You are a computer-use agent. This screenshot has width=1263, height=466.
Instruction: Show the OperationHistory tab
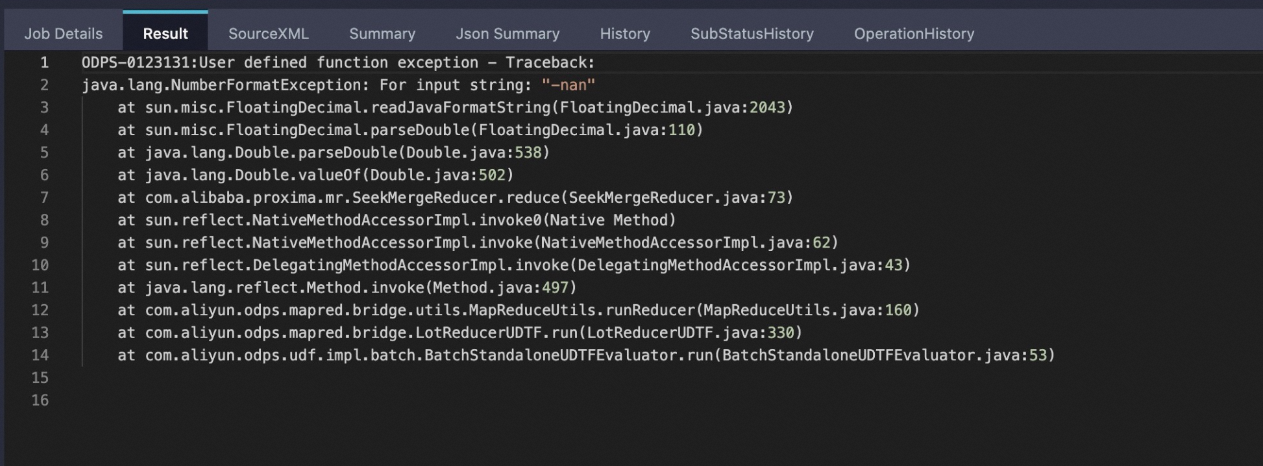[x=913, y=34]
